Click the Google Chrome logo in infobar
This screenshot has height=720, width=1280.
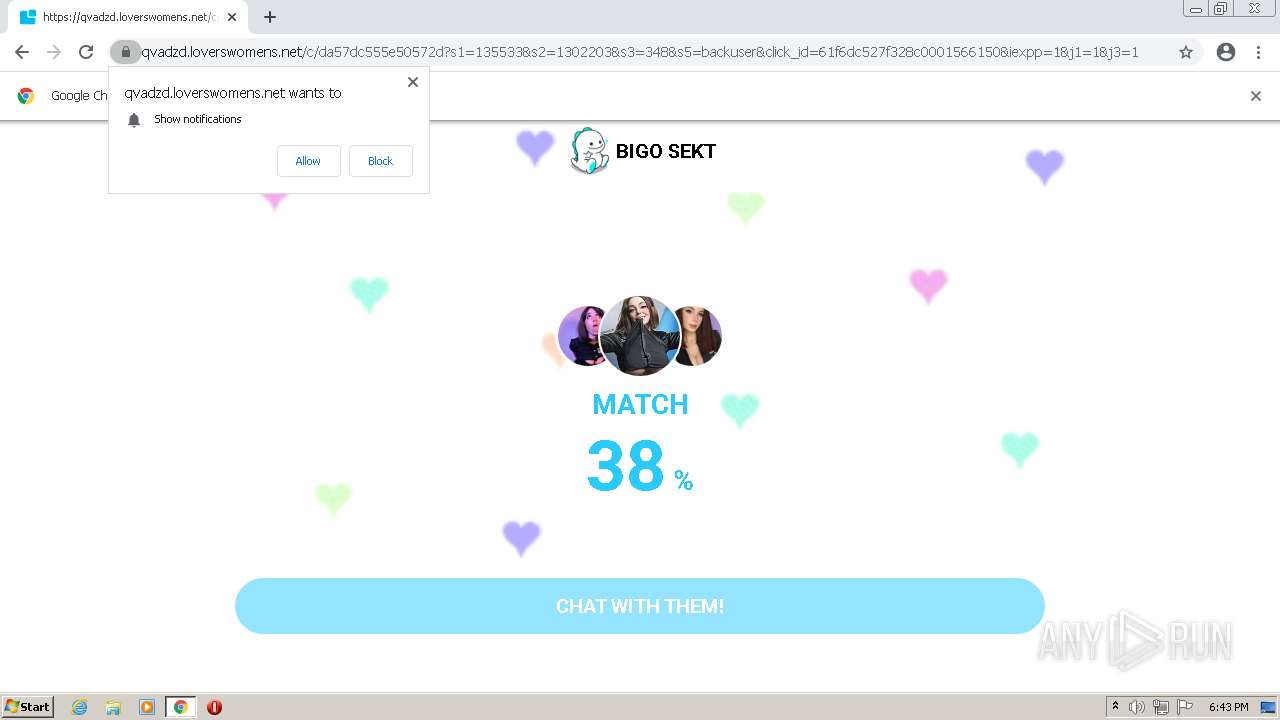click(x=26, y=96)
